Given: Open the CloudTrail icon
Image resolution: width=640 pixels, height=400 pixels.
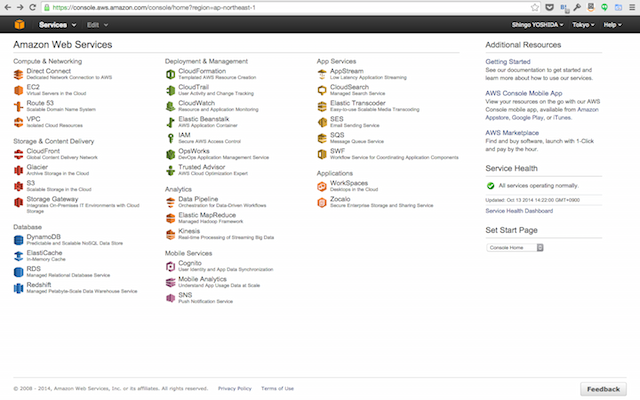Looking at the screenshot, I should (170, 90).
